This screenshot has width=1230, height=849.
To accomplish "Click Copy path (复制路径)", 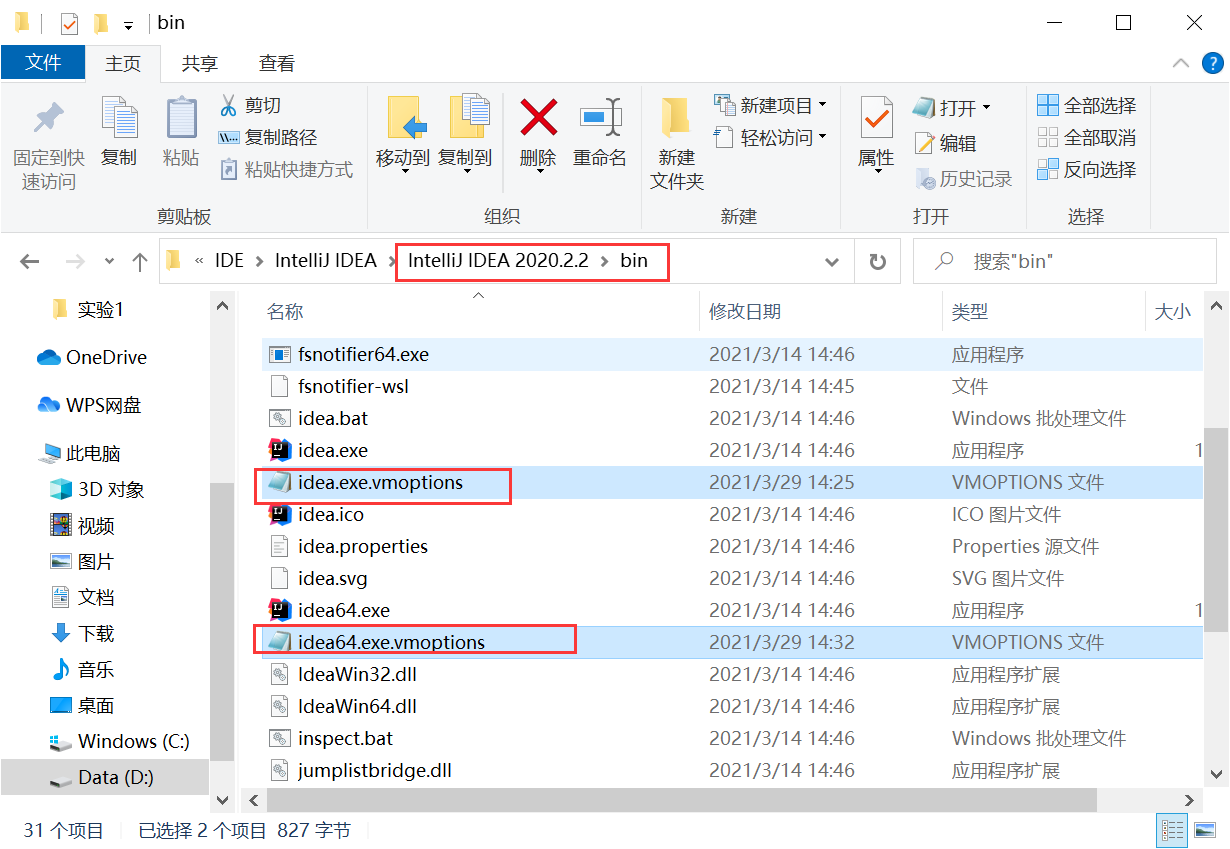I will (268, 138).
